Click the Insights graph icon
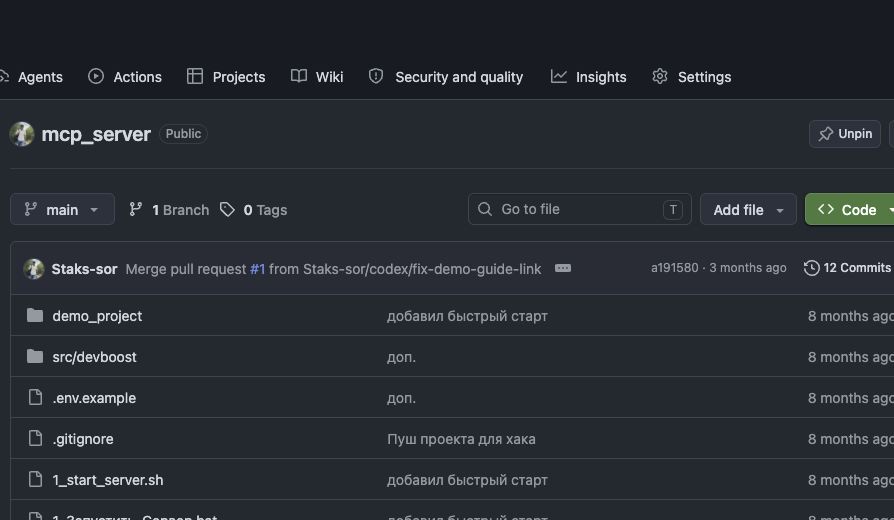 [x=559, y=76]
